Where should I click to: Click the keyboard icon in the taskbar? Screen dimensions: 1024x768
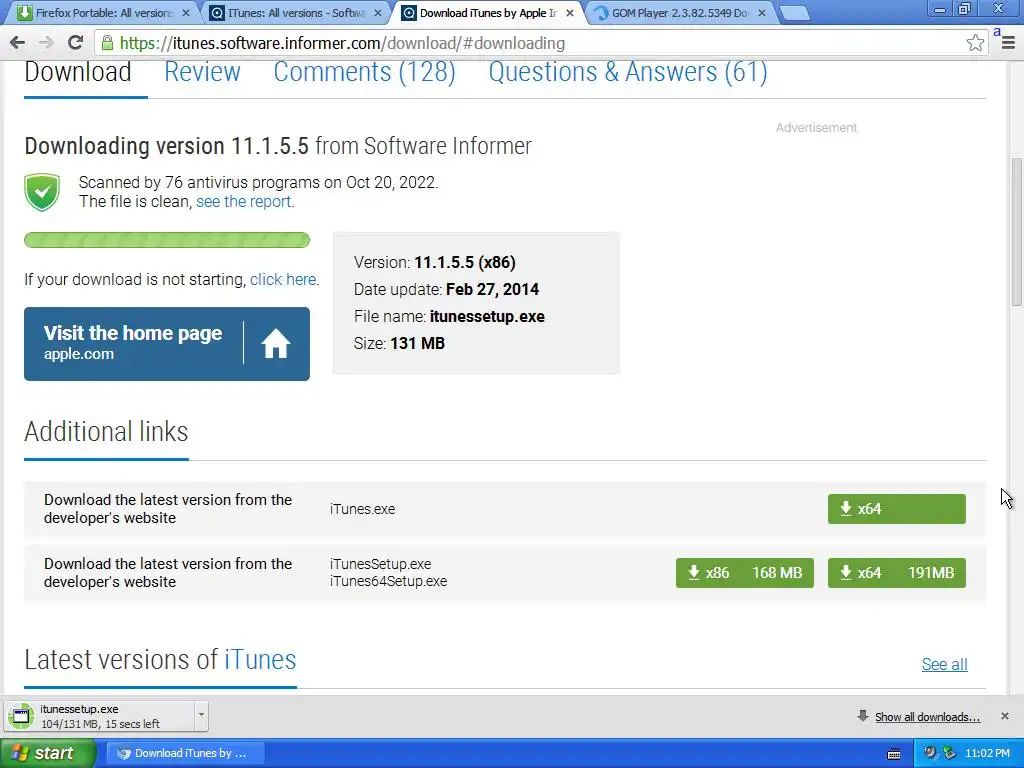coord(894,754)
